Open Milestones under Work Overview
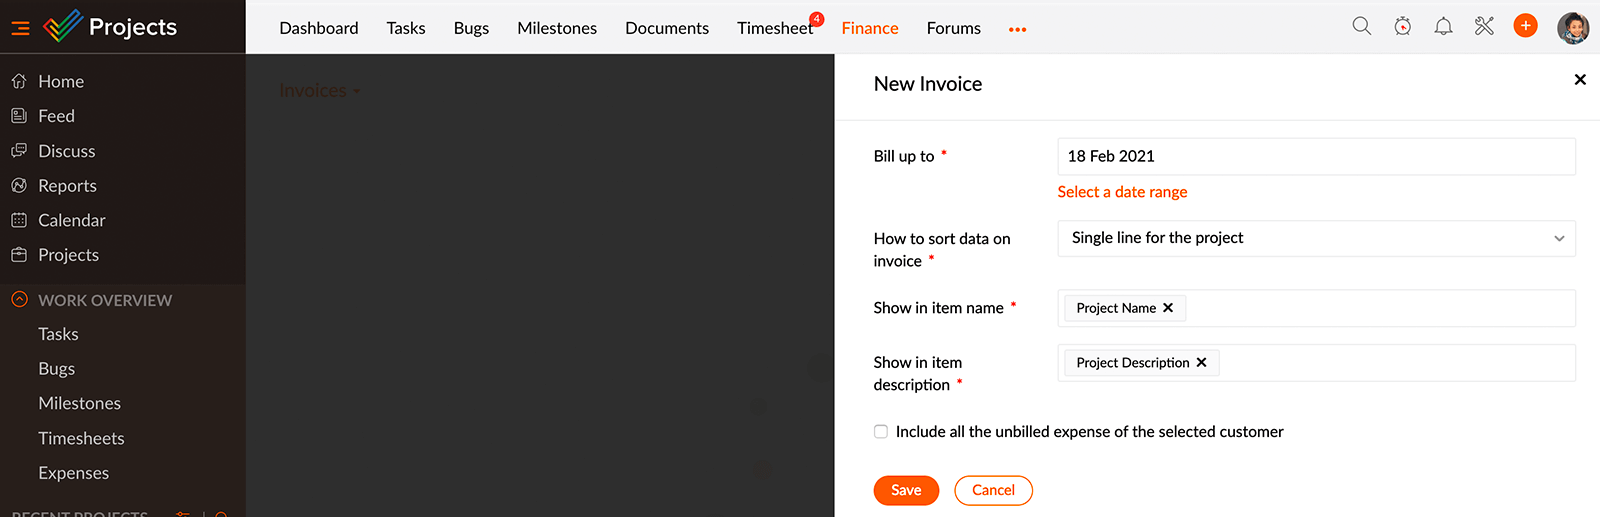Image resolution: width=1600 pixels, height=517 pixels. (80, 403)
